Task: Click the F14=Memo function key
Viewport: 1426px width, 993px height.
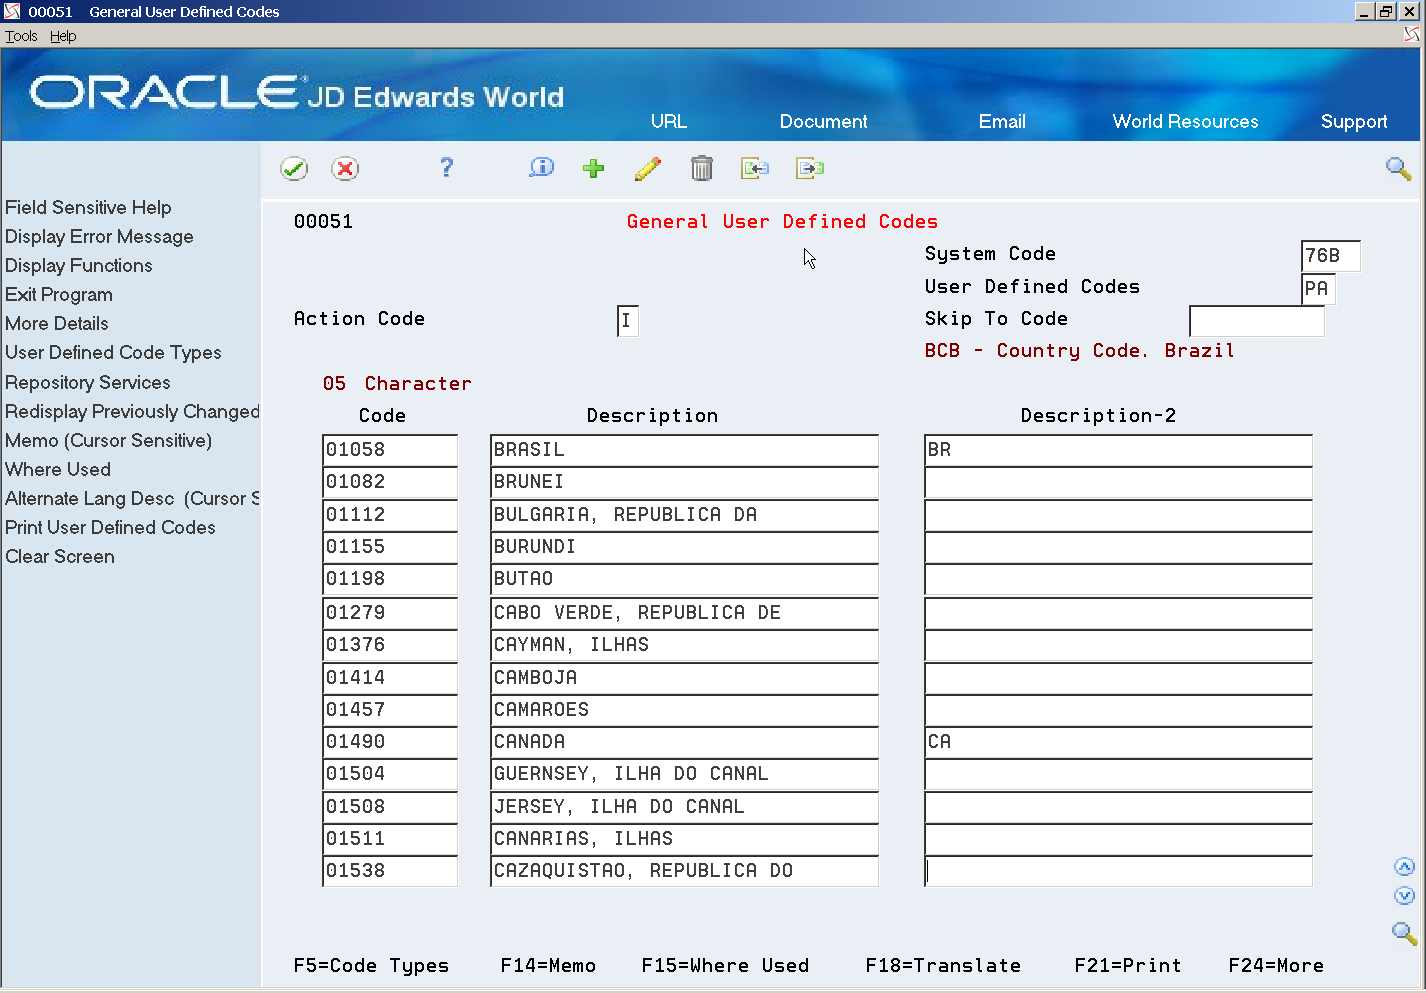Action: click(x=548, y=965)
